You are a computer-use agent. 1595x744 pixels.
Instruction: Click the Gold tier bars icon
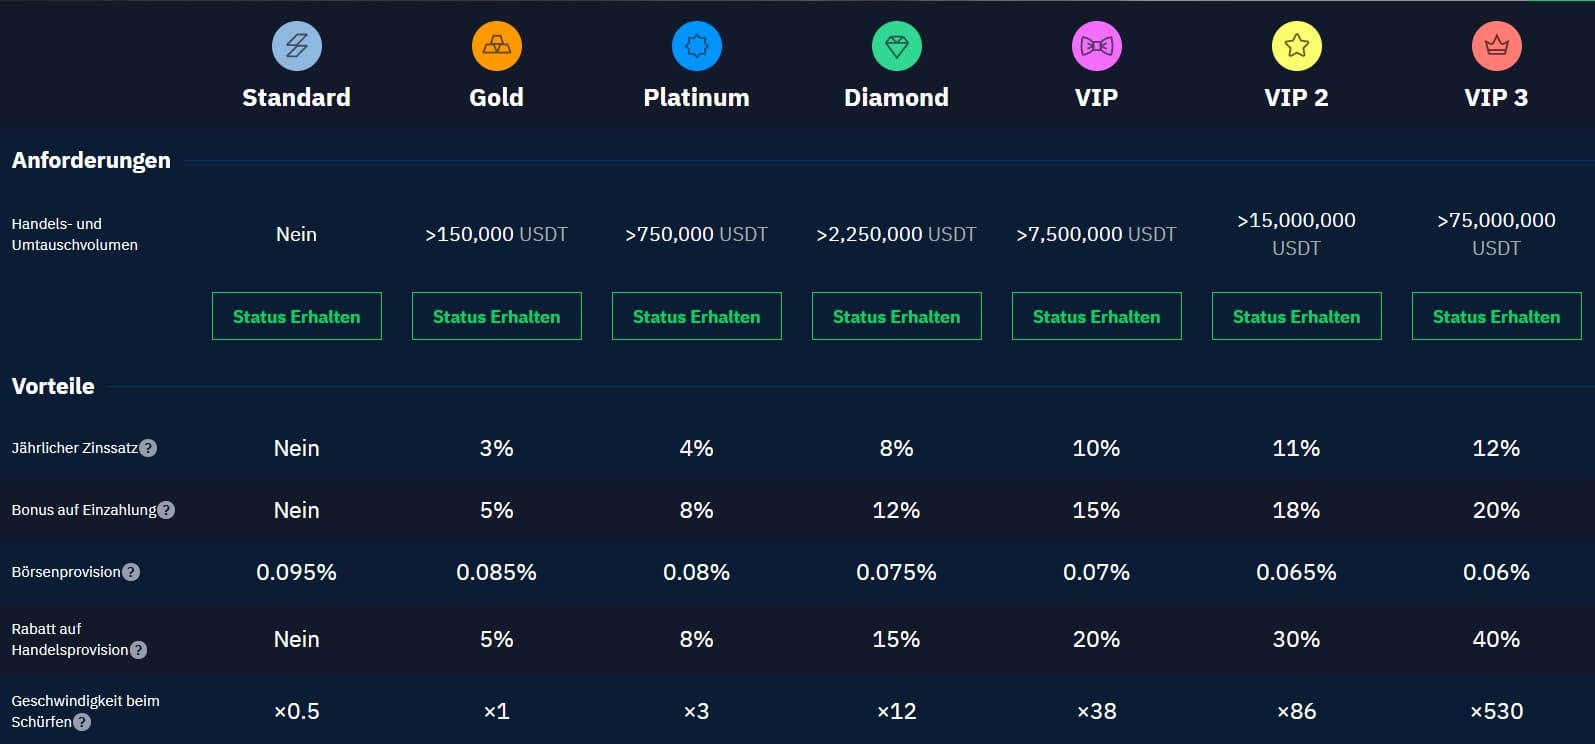(x=496, y=46)
